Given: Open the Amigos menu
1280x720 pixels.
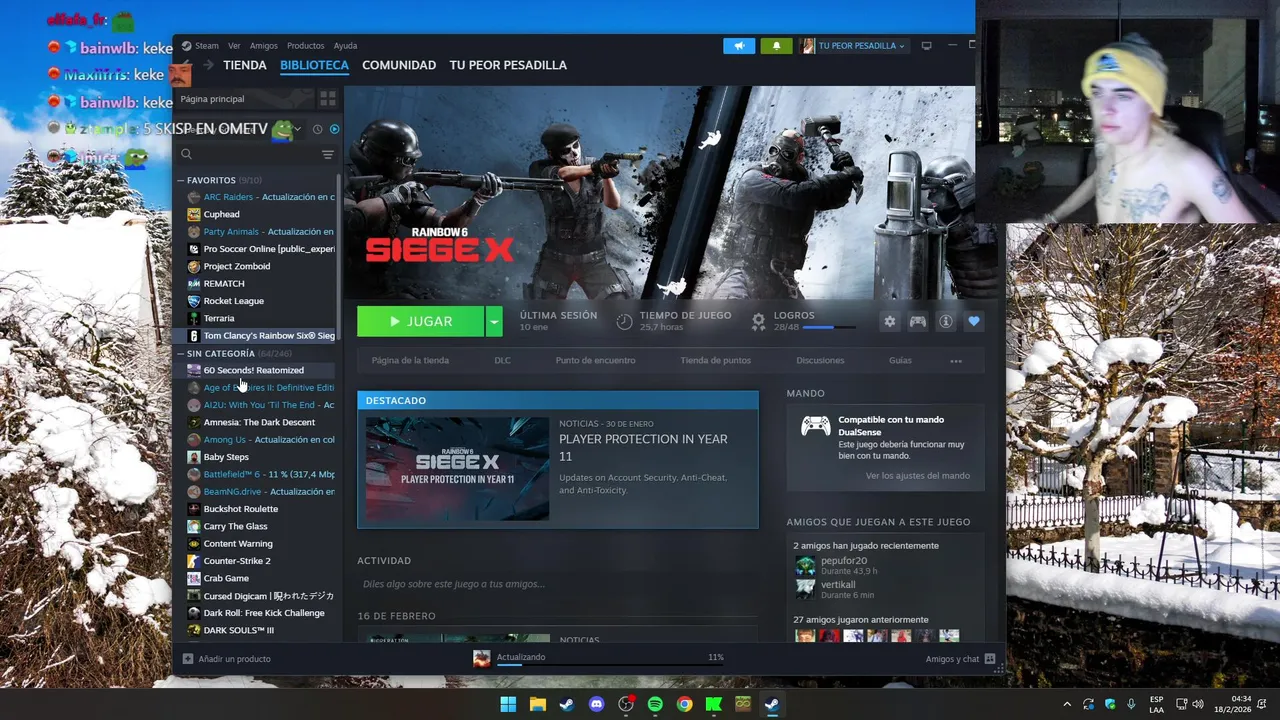Looking at the screenshot, I should pyautogui.click(x=264, y=46).
